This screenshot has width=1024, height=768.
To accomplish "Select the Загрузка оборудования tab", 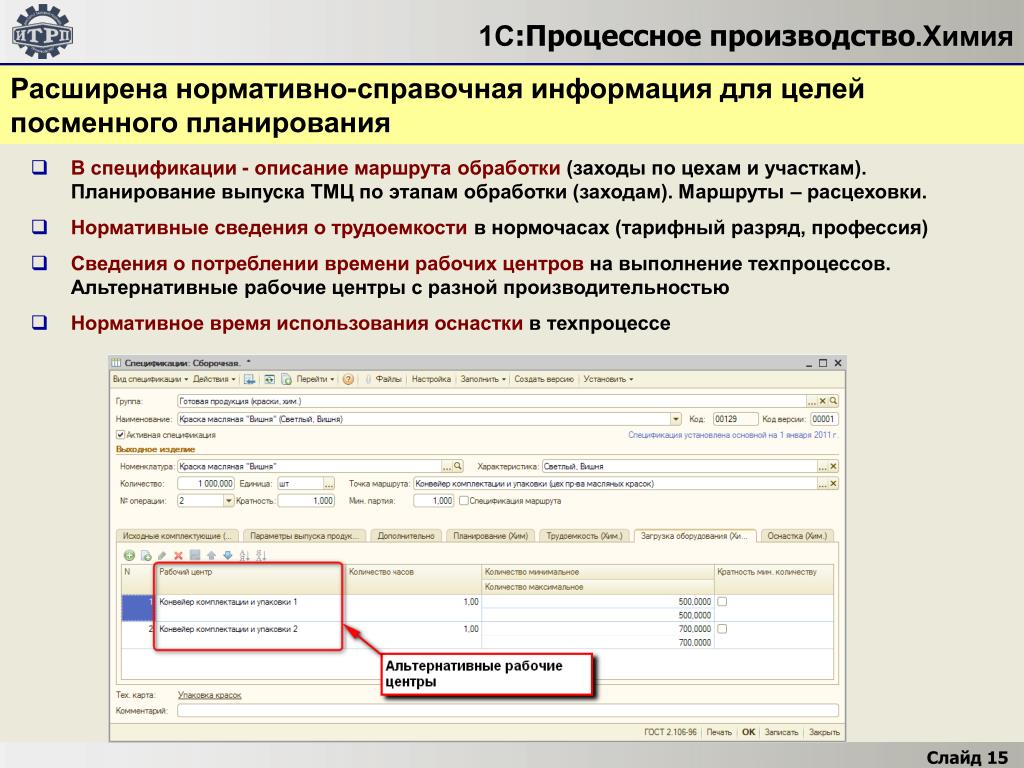I will tap(694, 536).
